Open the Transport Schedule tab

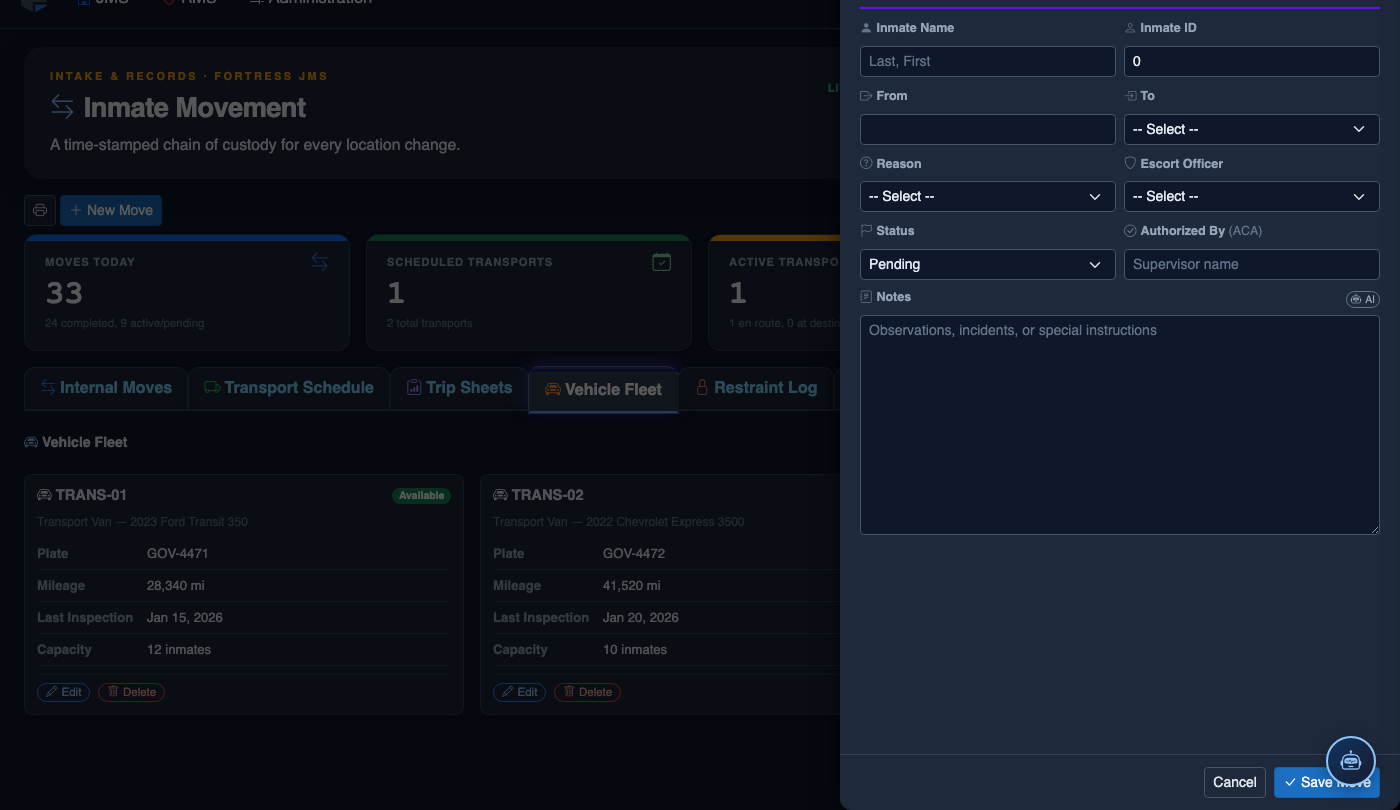click(x=289, y=388)
